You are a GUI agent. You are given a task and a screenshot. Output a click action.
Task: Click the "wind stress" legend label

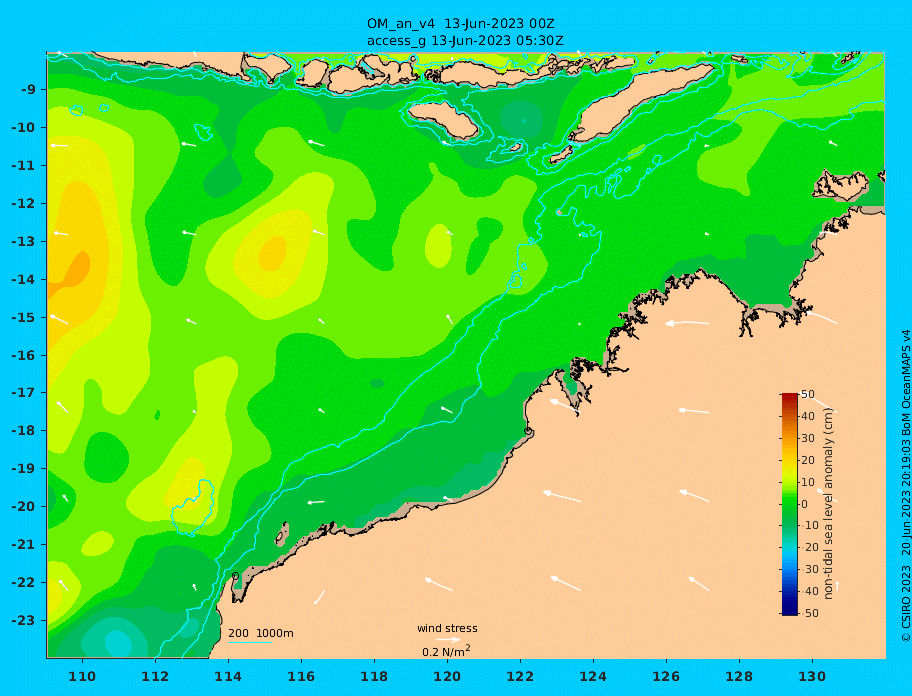(447, 629)
